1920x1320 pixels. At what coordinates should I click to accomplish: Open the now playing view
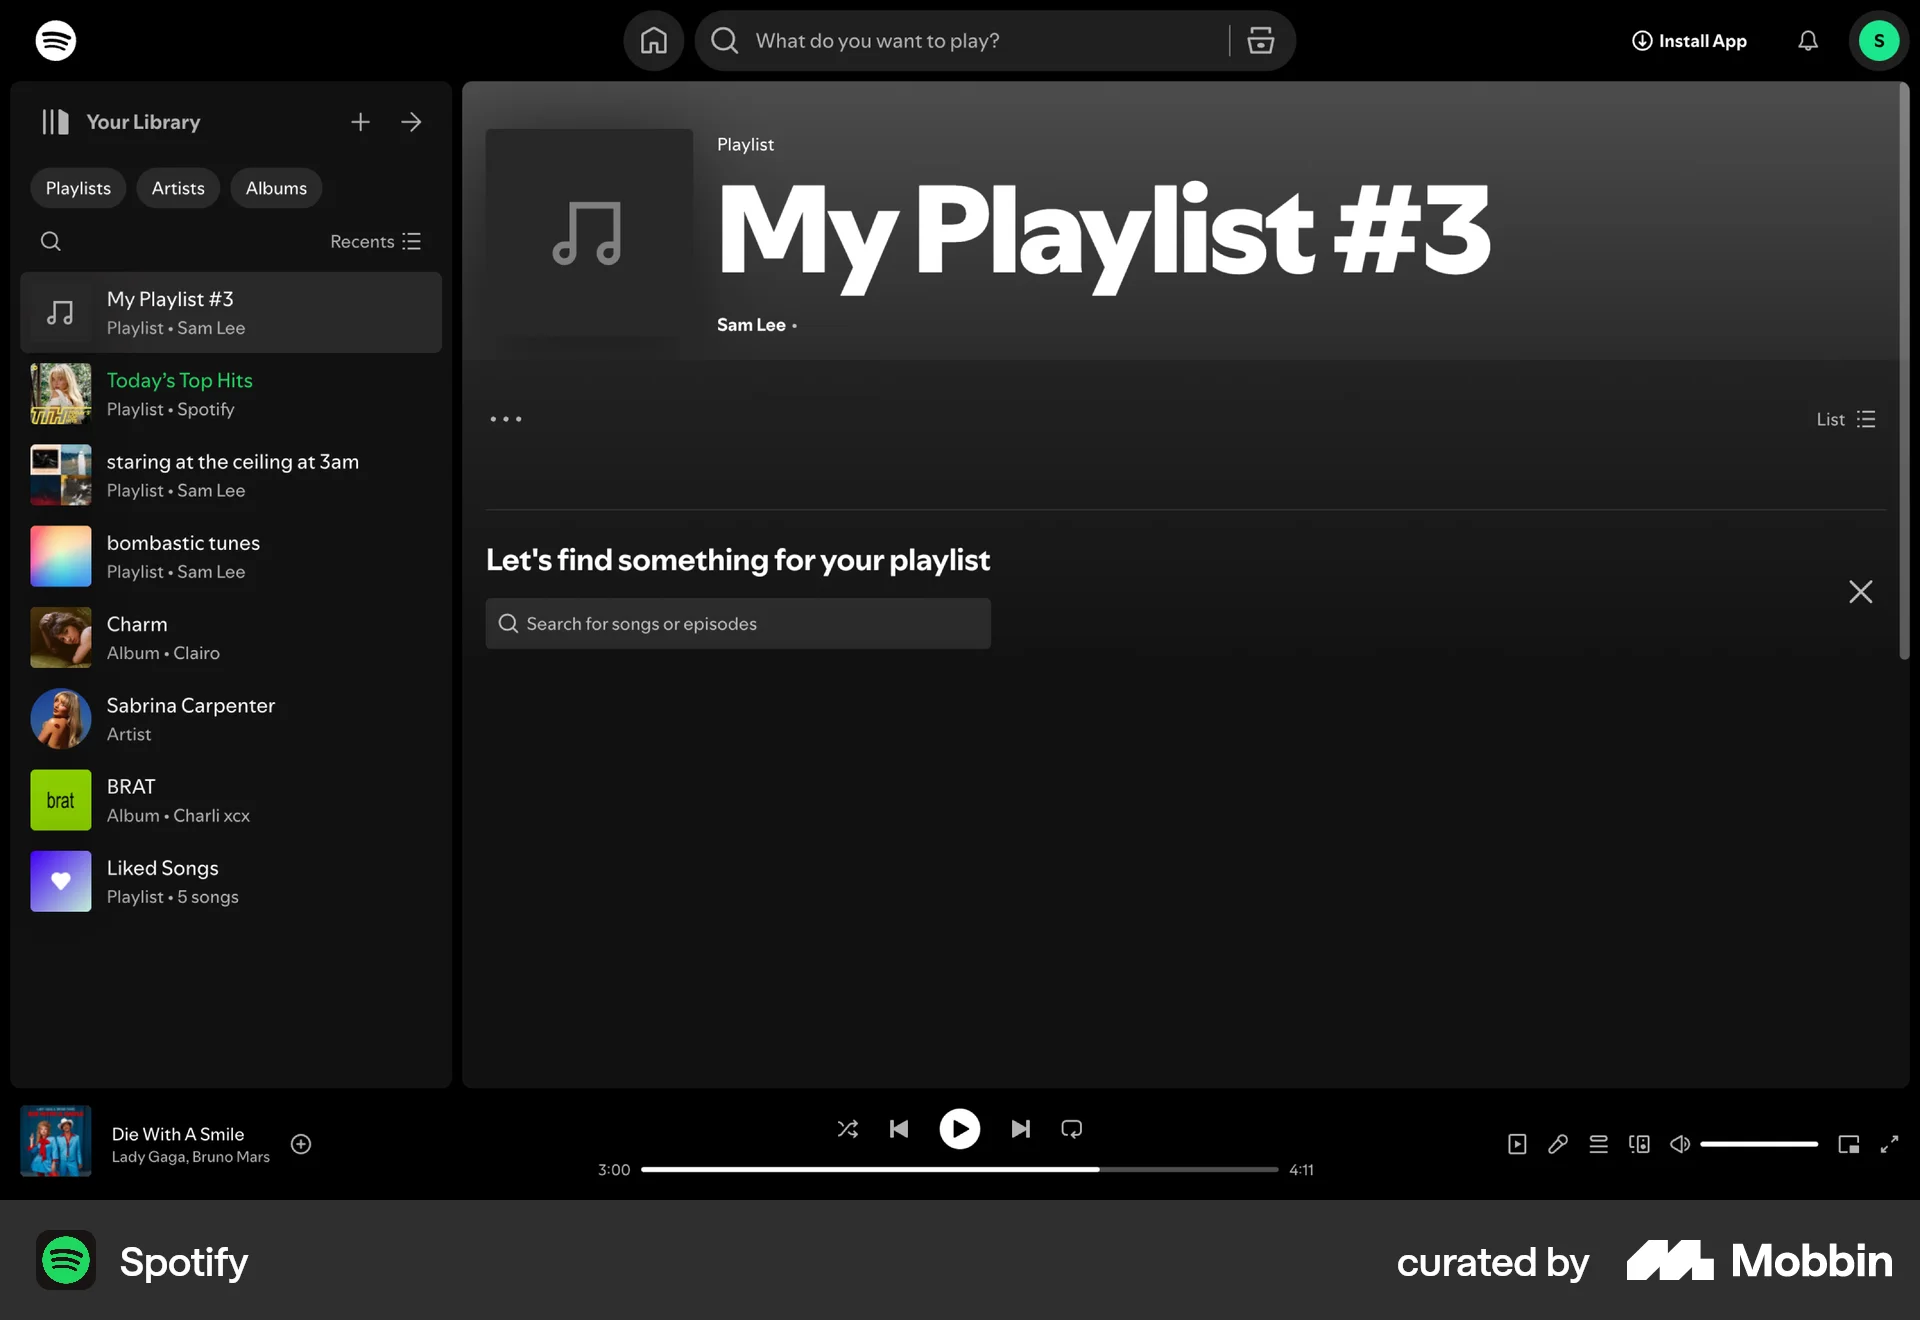pos(1517,1144)
